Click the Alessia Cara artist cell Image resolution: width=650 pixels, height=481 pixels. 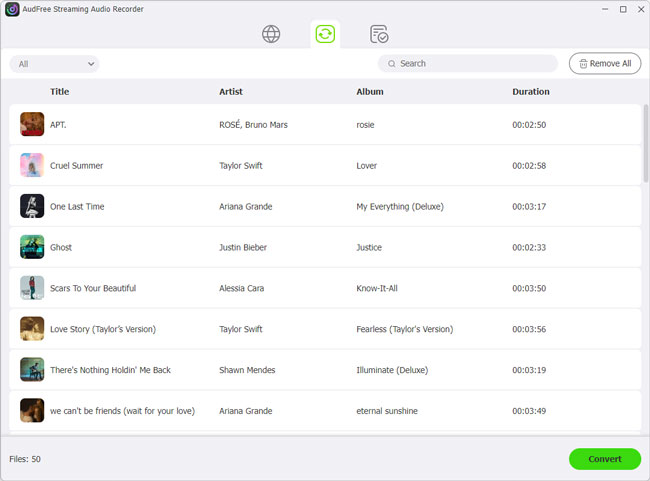(x=242, y=288)
